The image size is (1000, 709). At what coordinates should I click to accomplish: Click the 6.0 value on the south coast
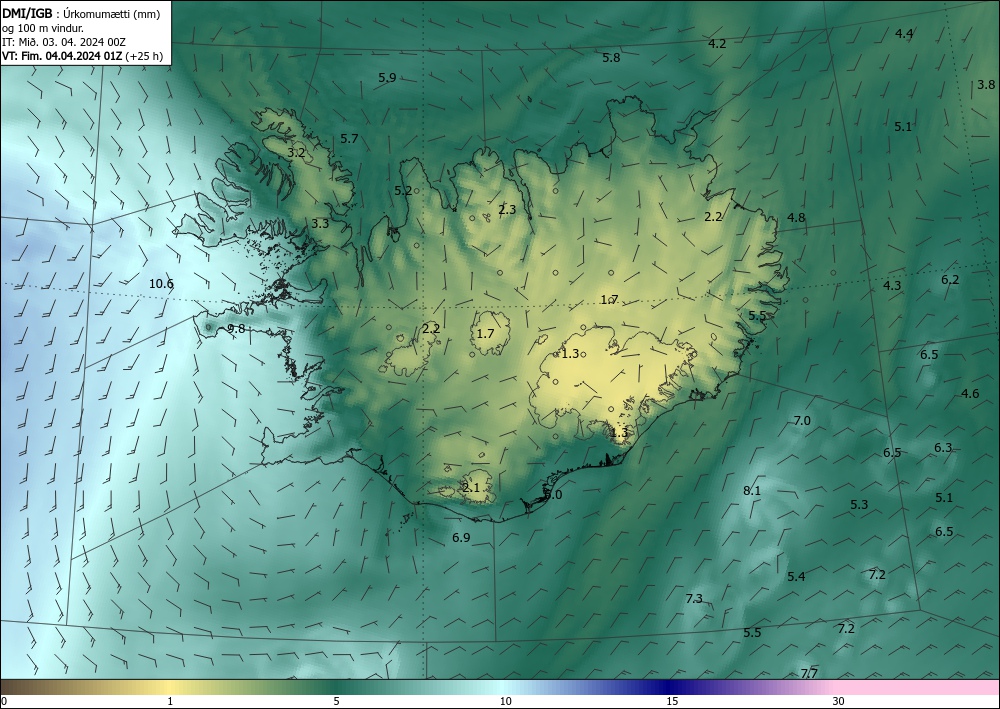click(x=554, y=495)
